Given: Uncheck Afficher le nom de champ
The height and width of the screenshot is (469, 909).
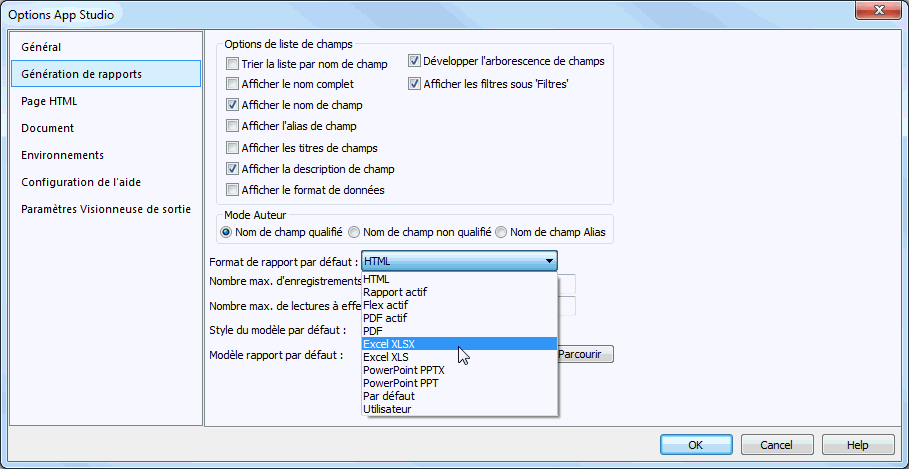Looking at the screenshot, I should coord(232,105).
